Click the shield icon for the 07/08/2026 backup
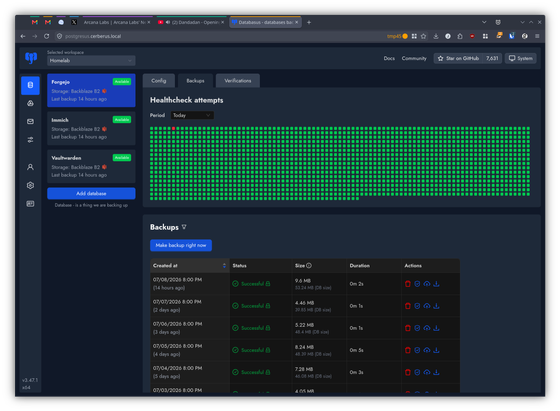560x411 pixels. click(x=417, y=284)
